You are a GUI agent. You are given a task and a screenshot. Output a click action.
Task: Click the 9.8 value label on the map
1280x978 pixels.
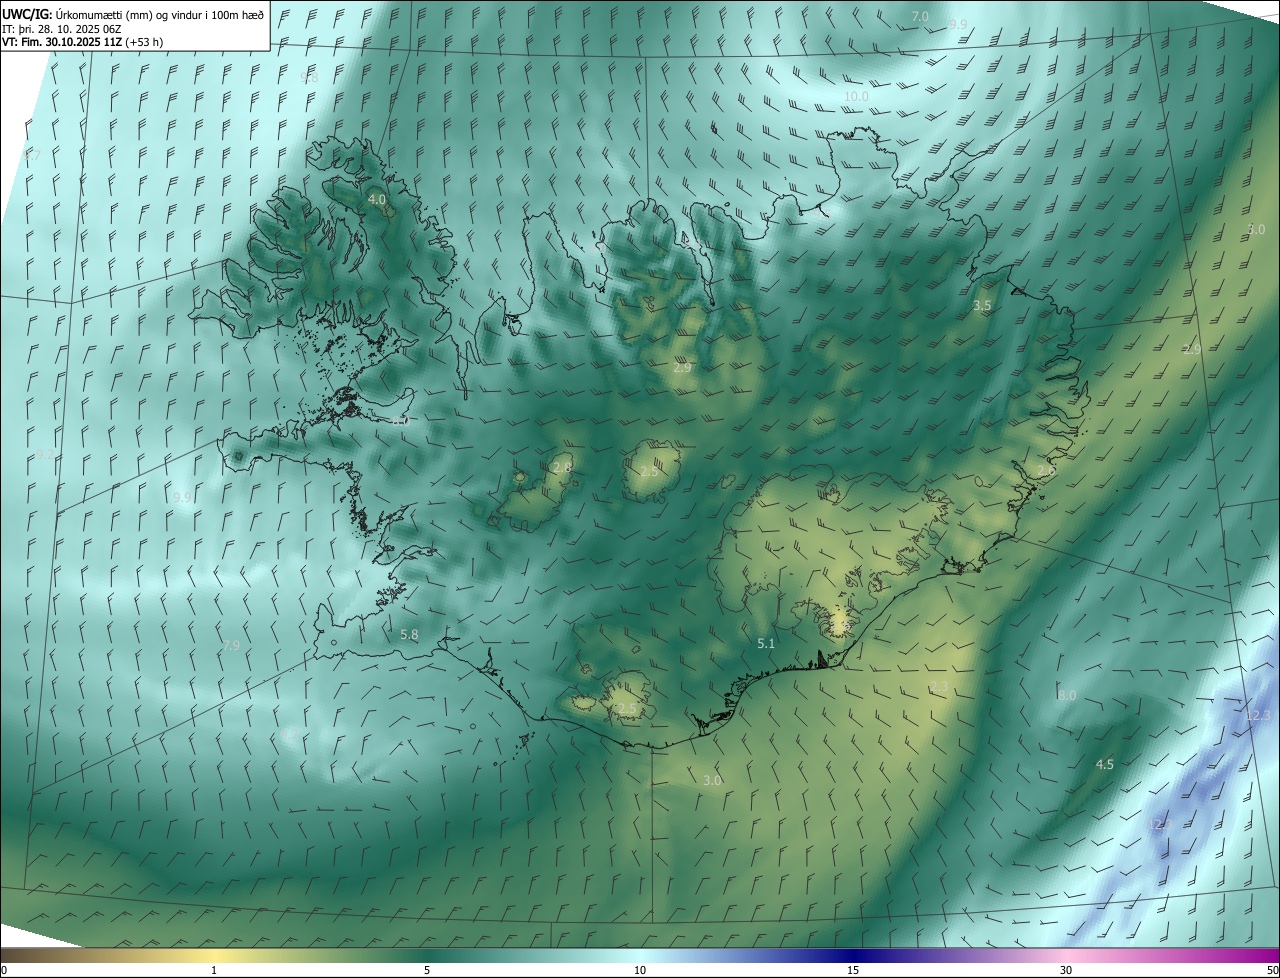(310, 78)
